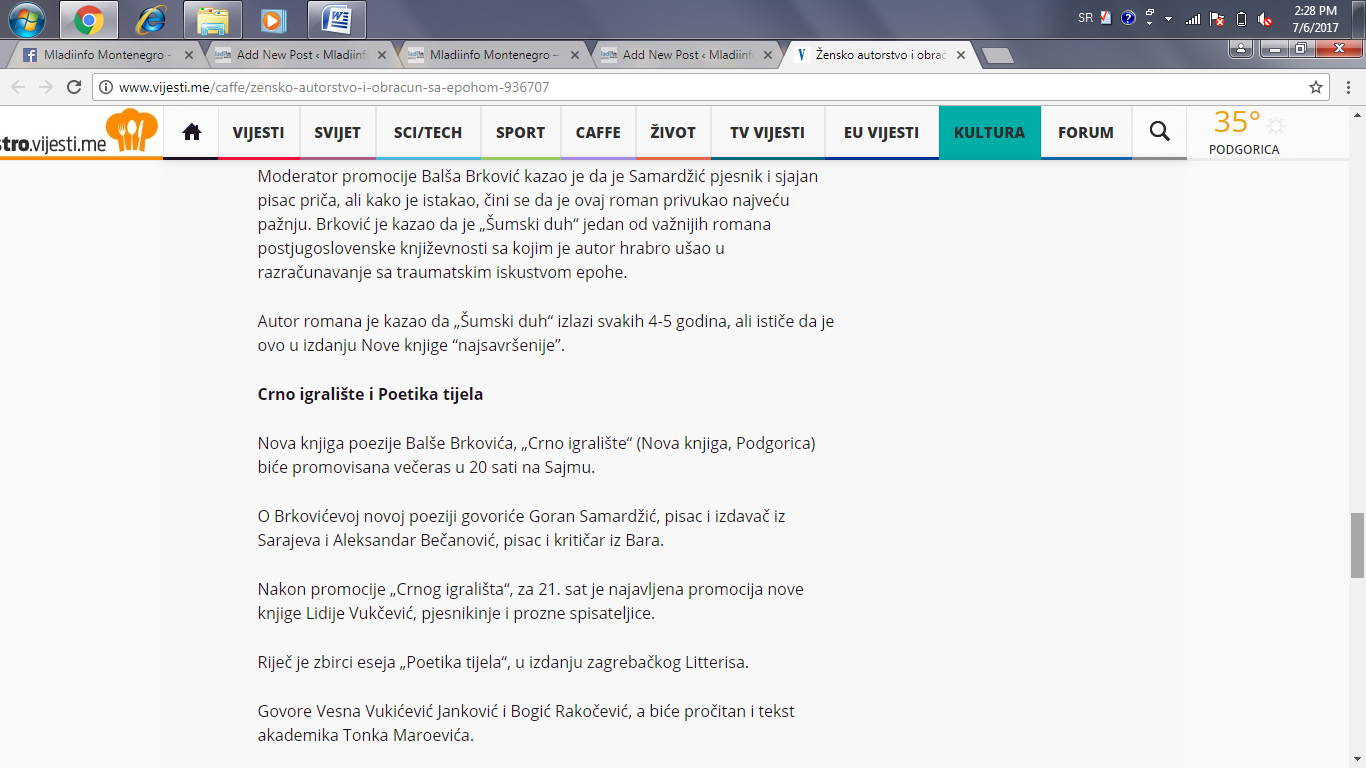Go to the SPORT menu section

point(520,132)
